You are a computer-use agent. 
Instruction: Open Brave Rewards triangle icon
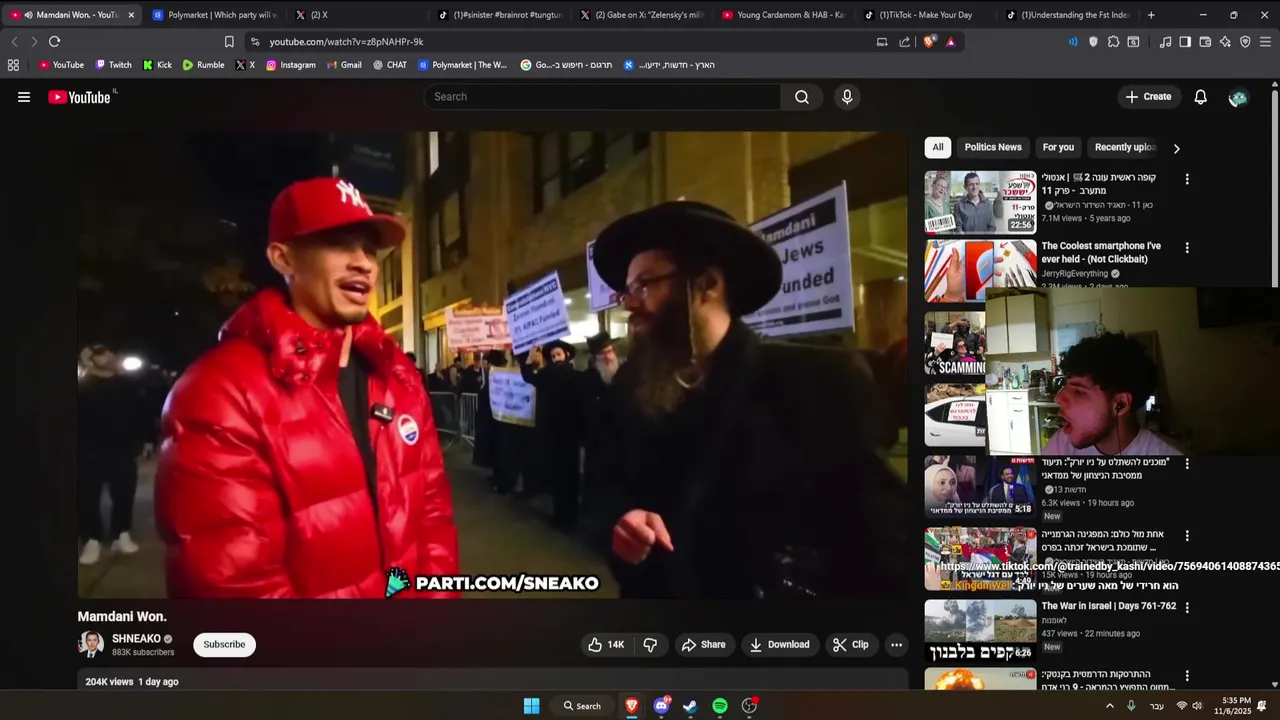pos(950,42)
